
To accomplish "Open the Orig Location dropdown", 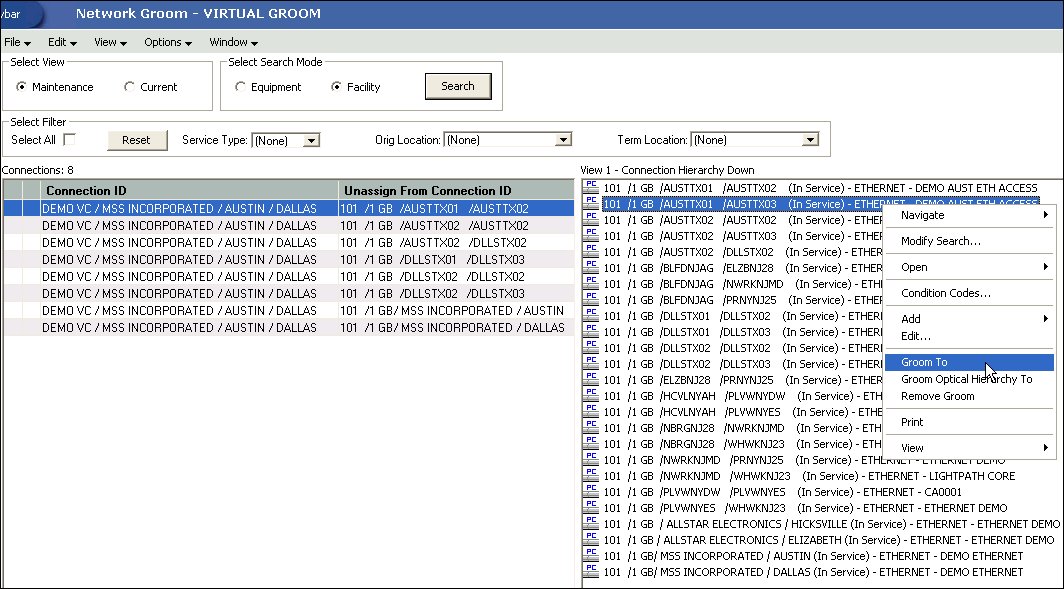I will [561, 140].
